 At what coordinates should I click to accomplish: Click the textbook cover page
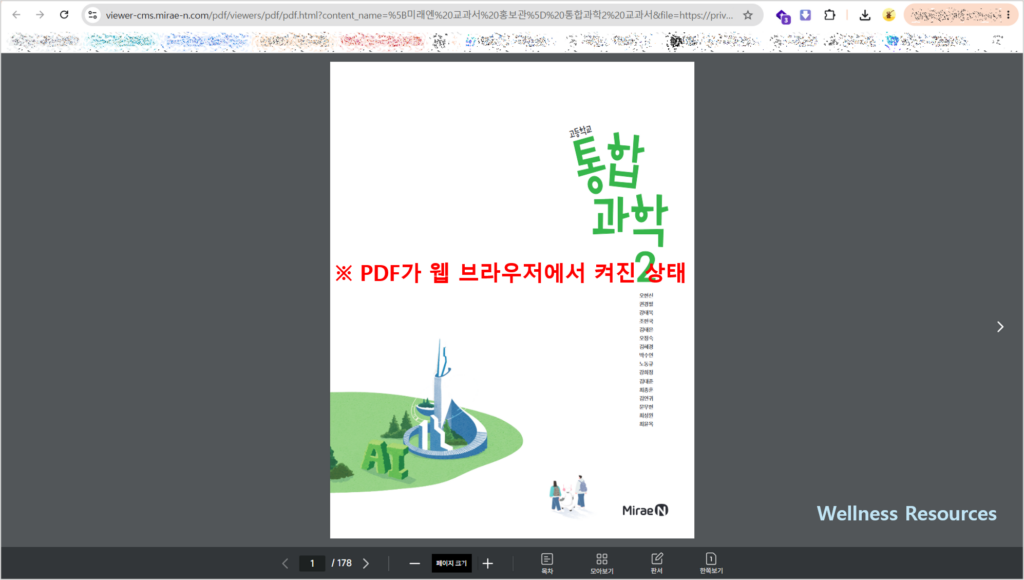tap(512, 300)
